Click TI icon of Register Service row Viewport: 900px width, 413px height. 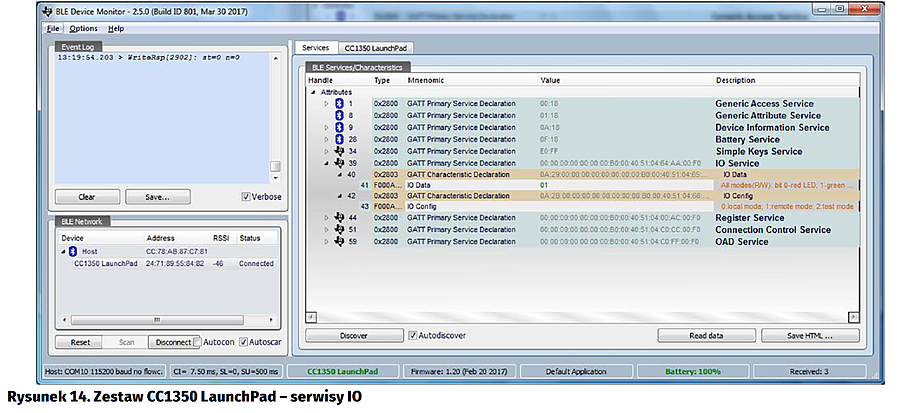338,218
